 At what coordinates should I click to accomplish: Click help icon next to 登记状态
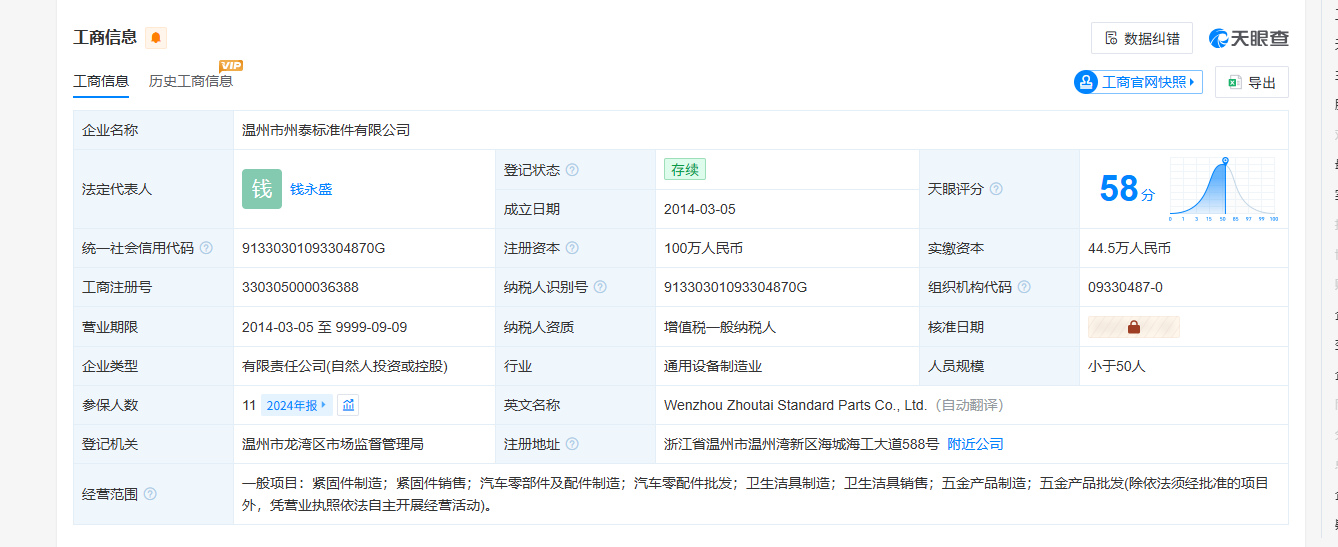point(572,170)
